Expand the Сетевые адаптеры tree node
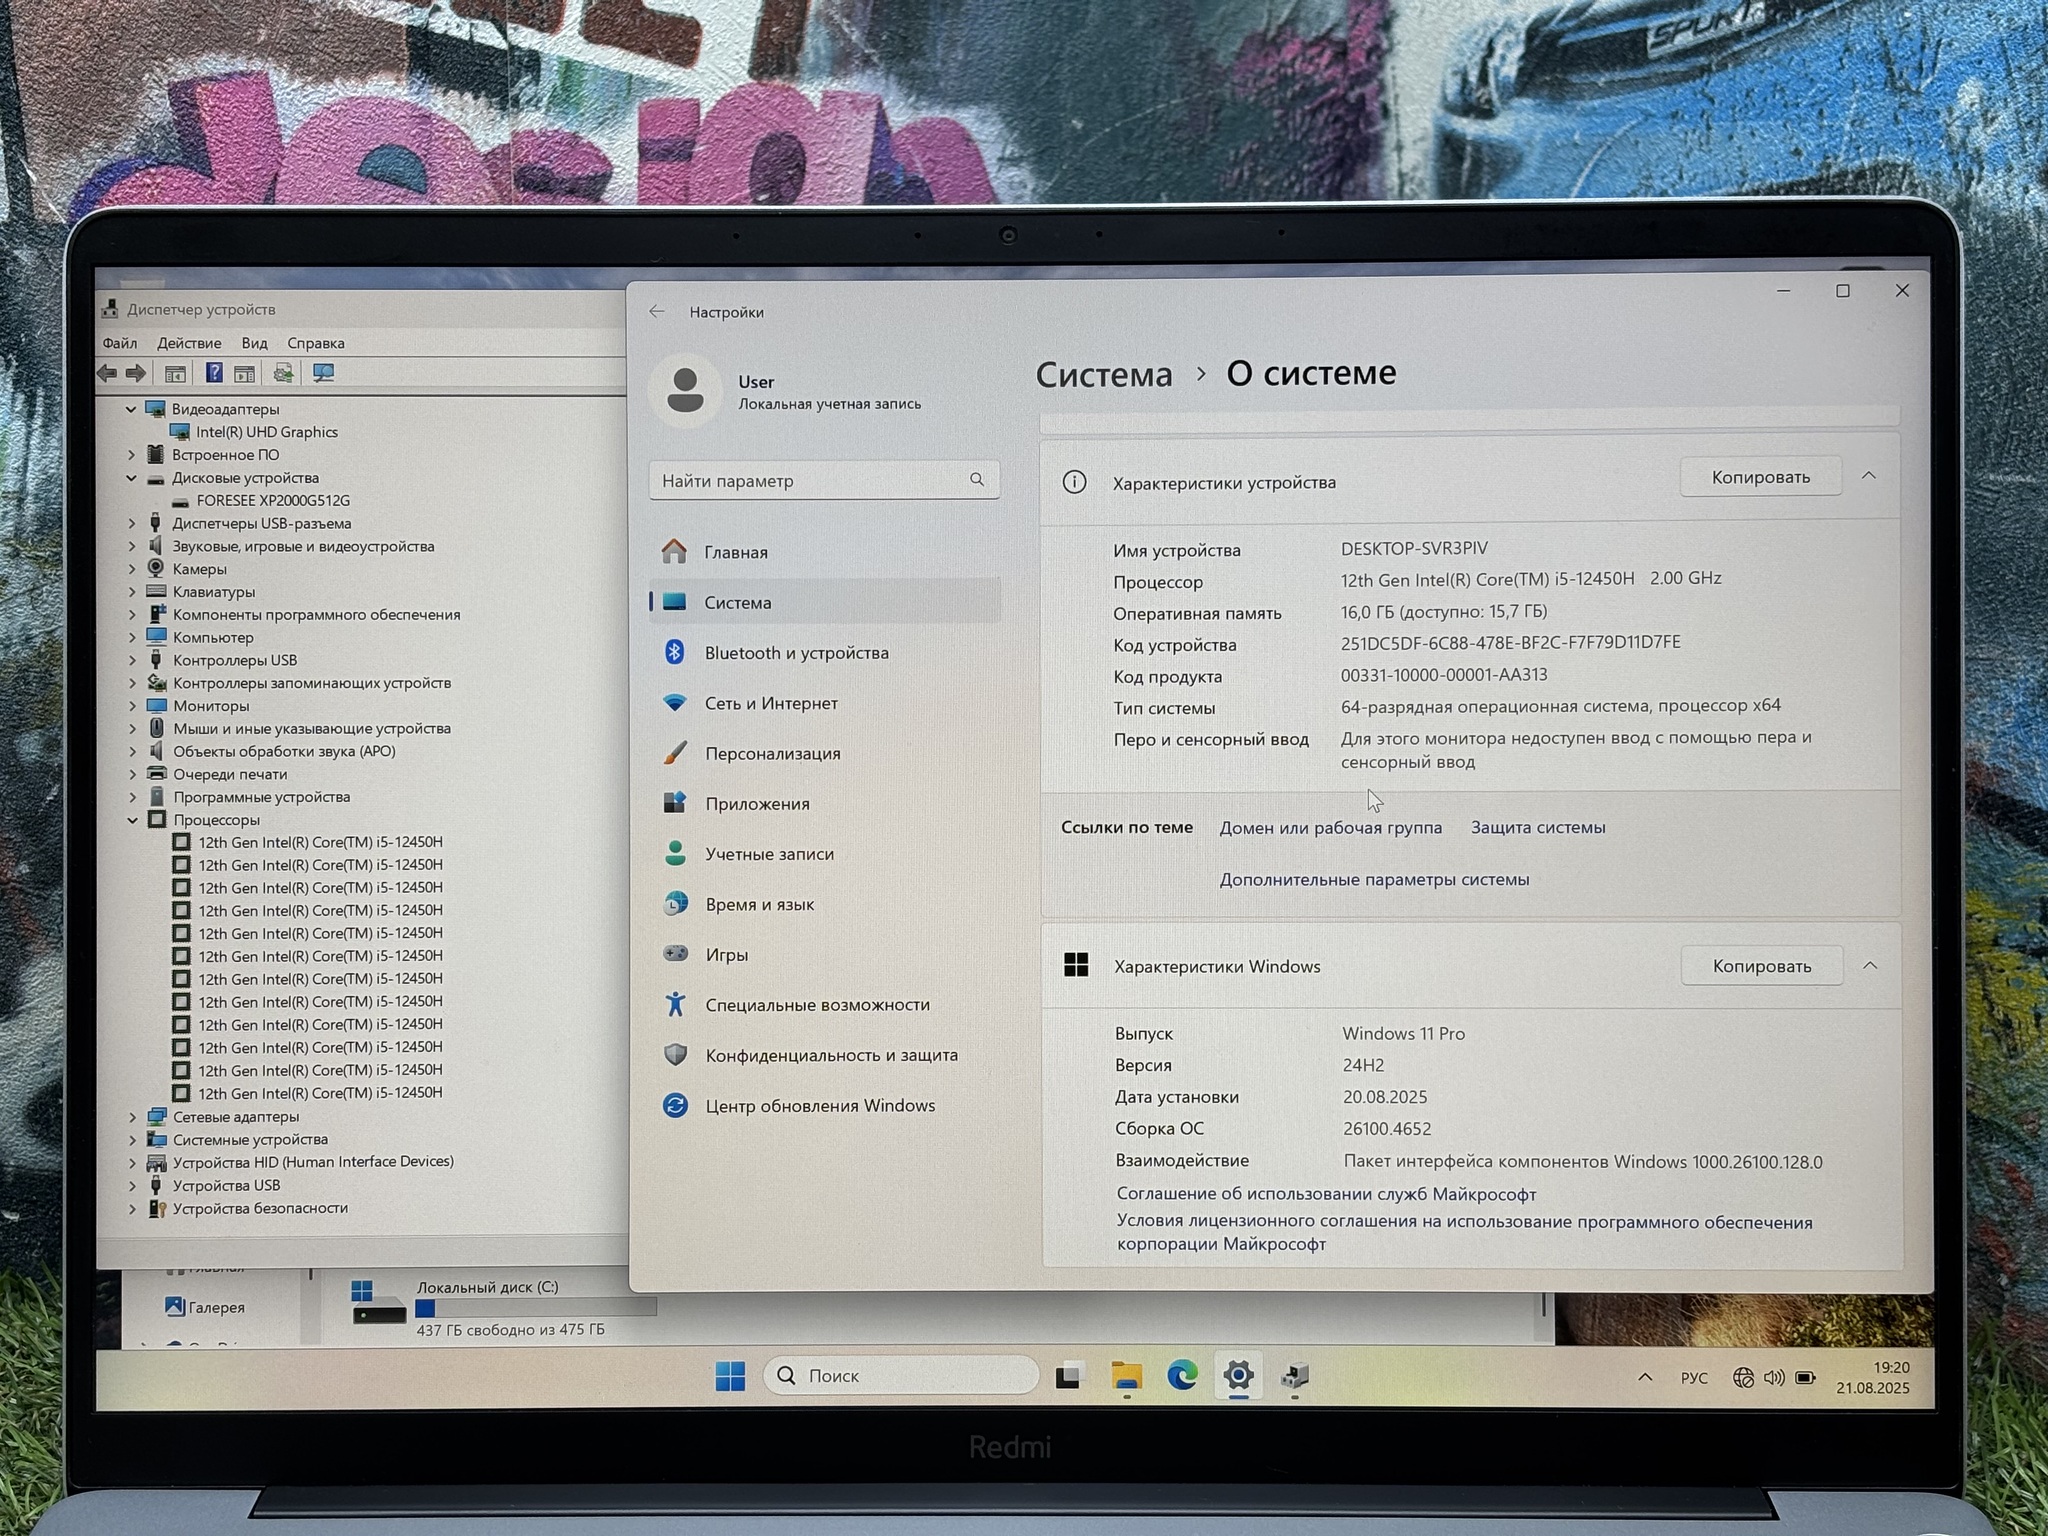The height and width of the screenshot is (1536, 2048). (132, 1117)
